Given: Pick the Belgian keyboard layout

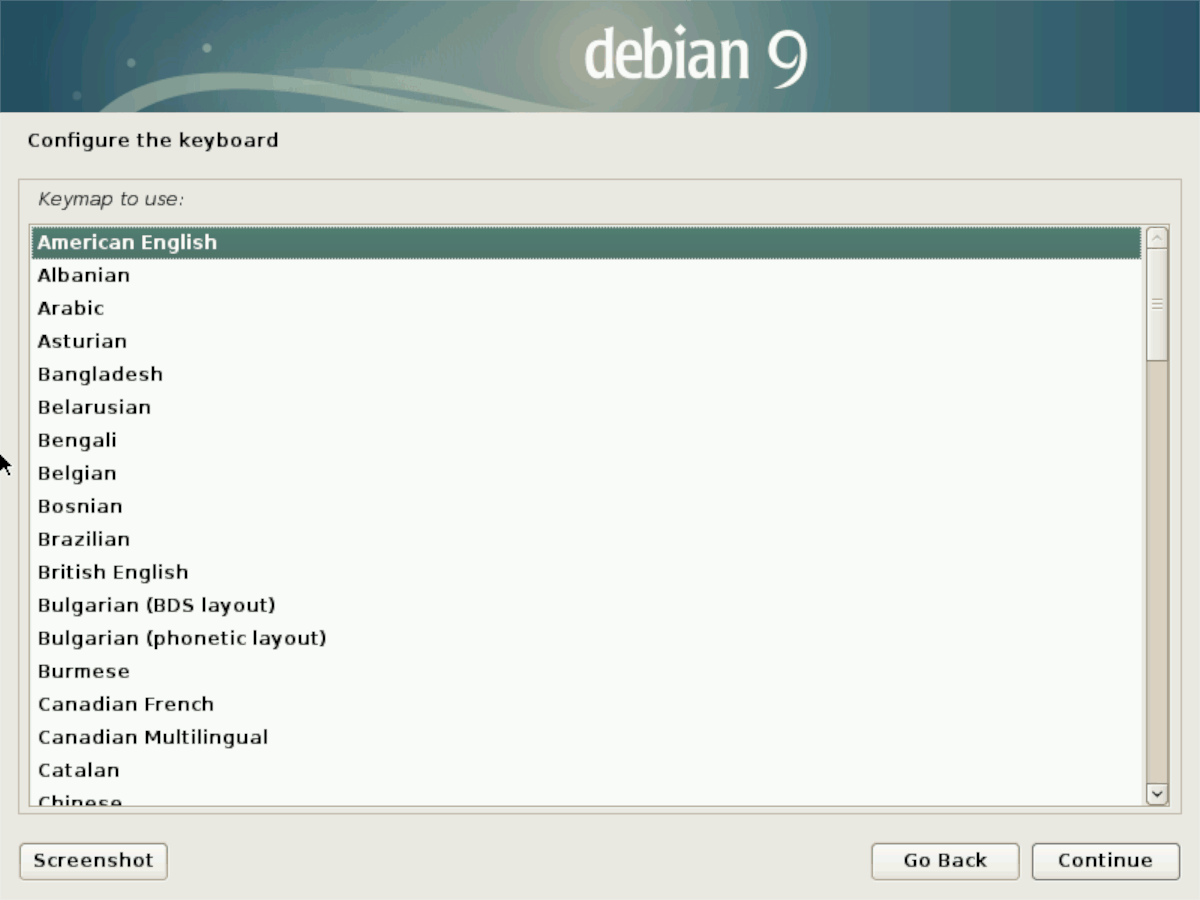Looking at the screenshot, I should 76,473.
